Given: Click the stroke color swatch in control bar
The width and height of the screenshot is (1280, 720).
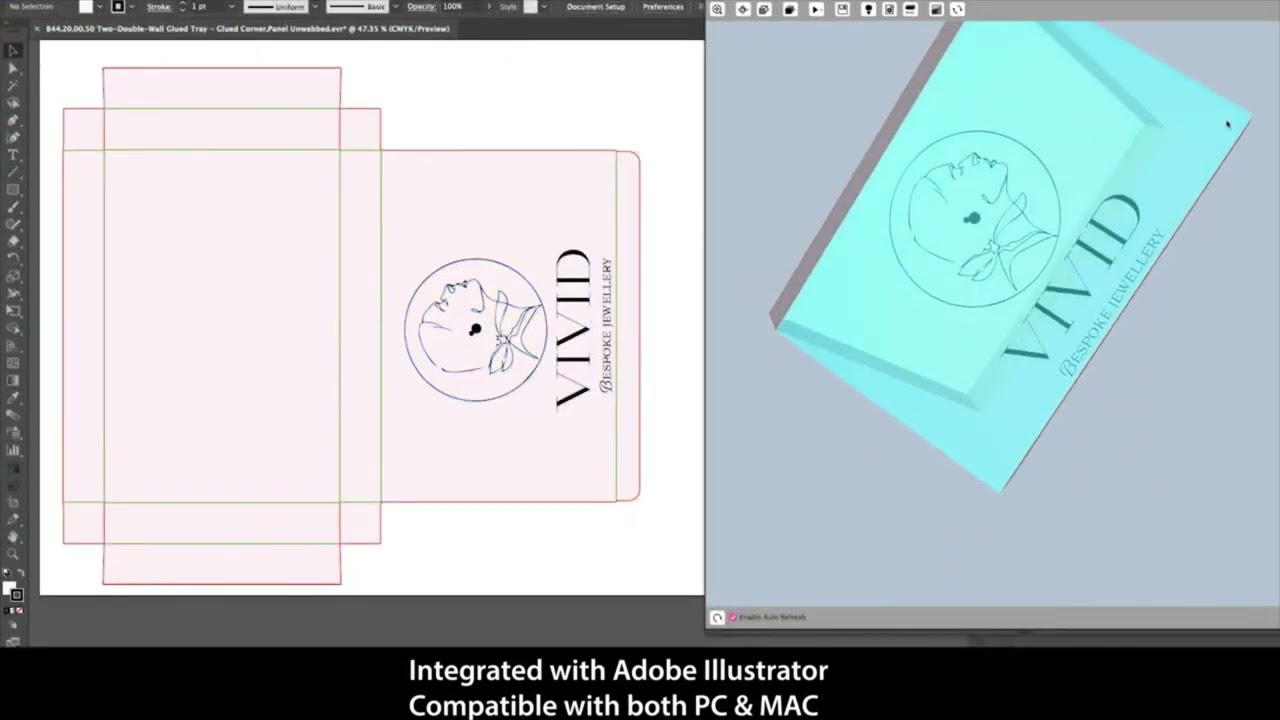Looking at the screenshot, I should tap(118, 7).
